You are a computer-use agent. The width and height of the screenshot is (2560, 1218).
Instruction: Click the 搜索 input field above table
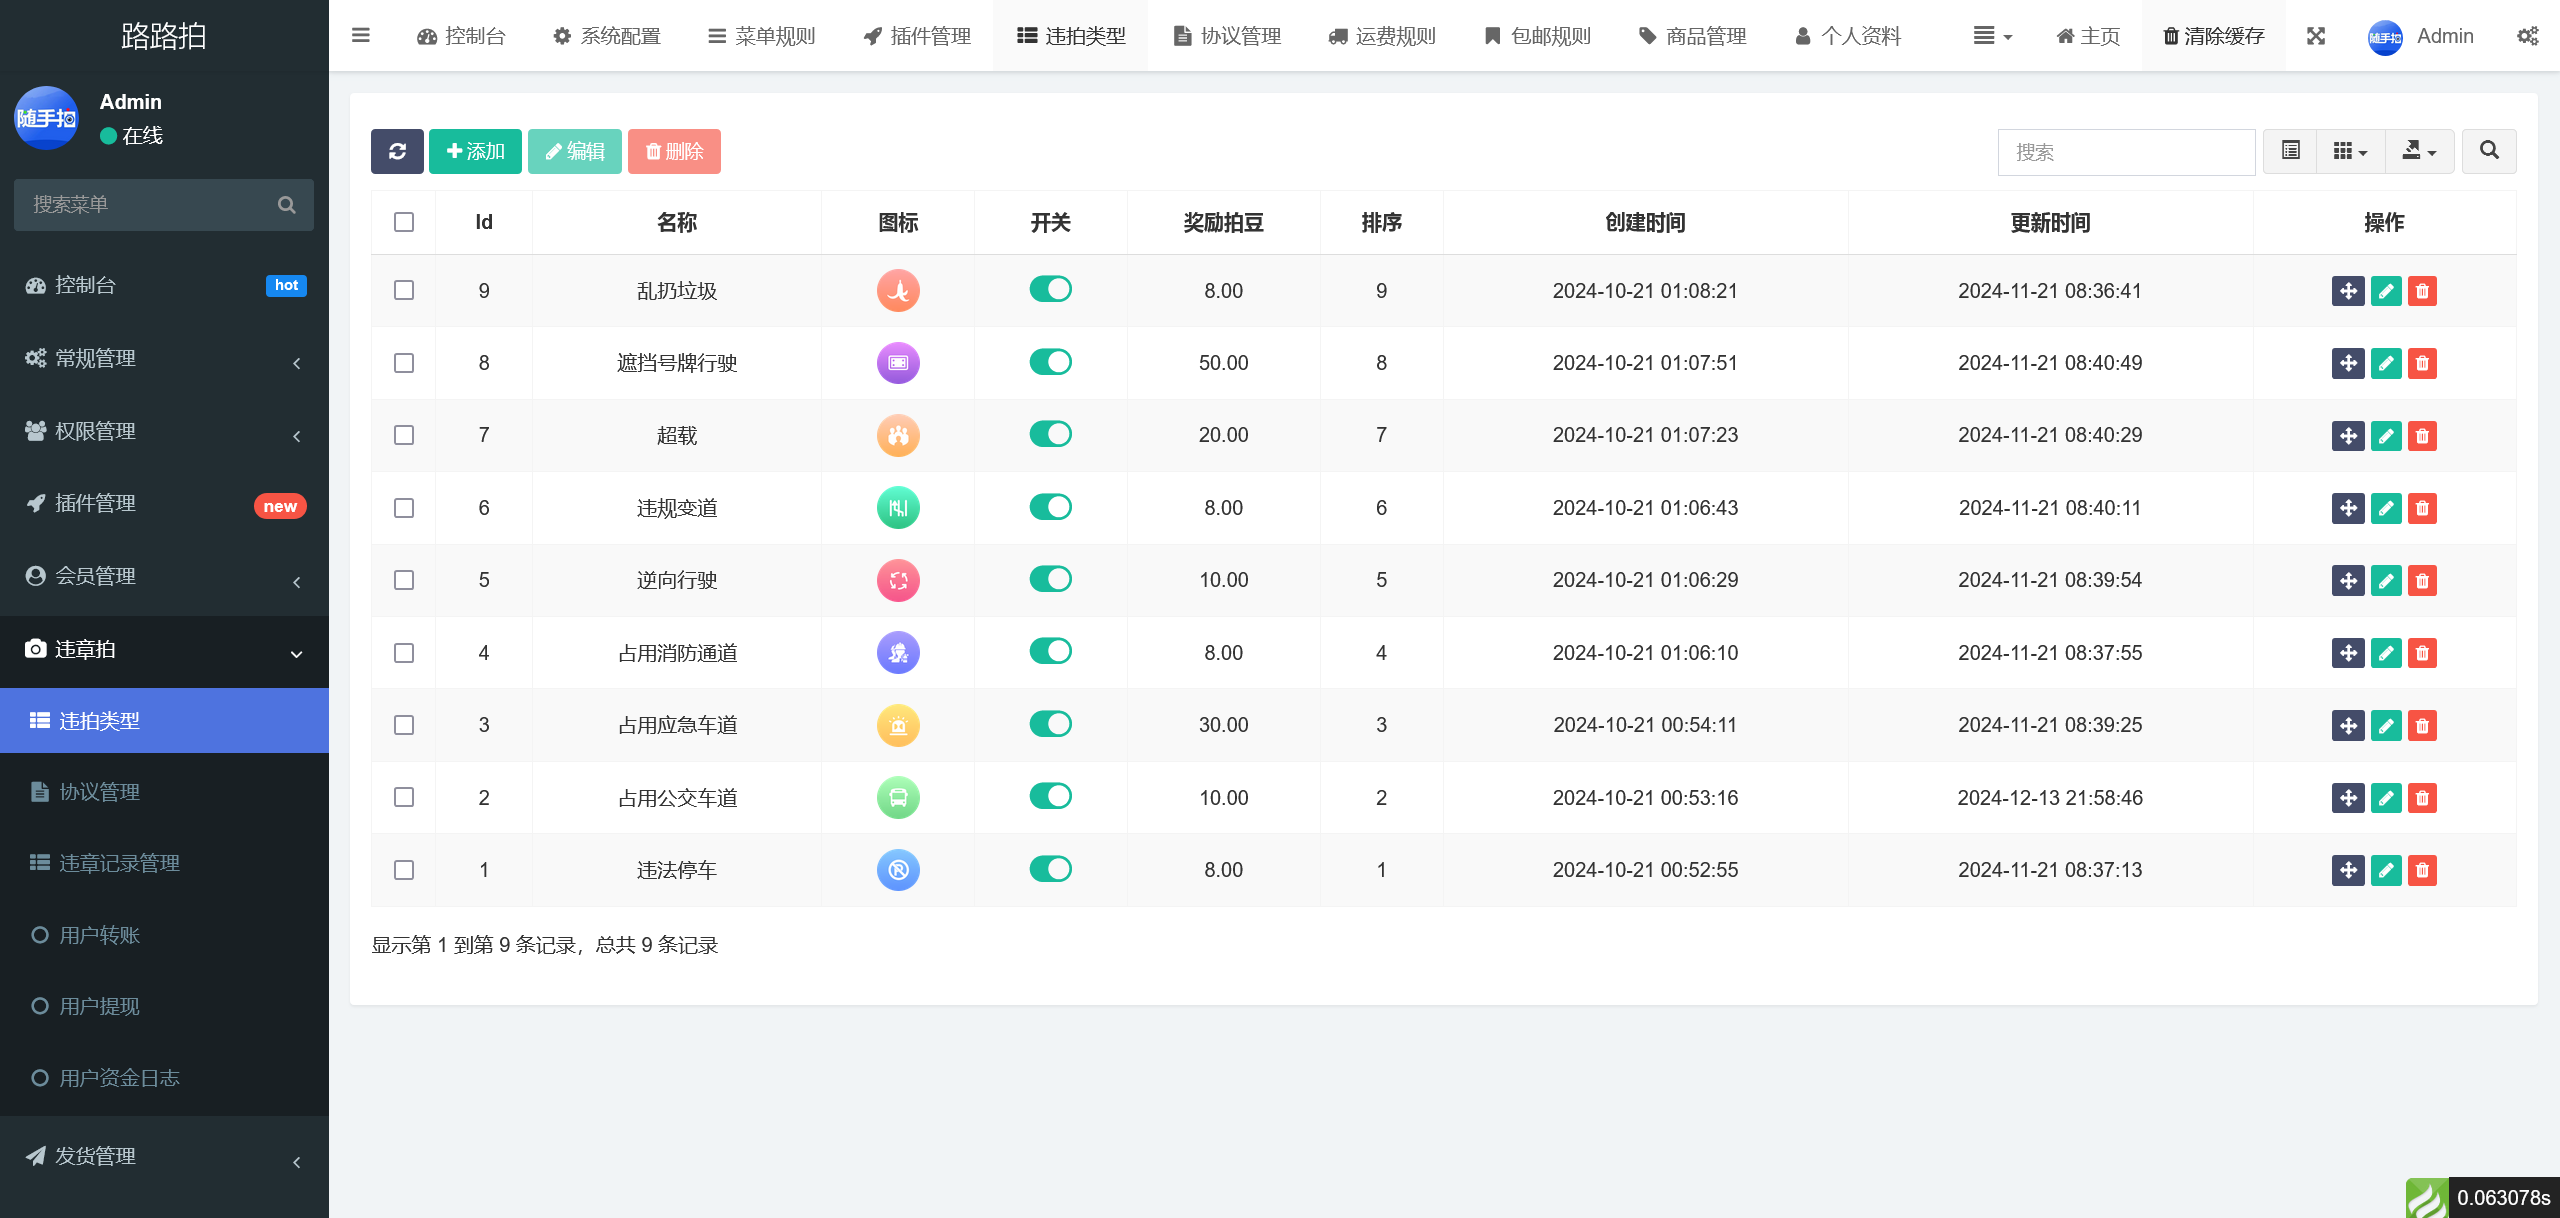[x=2126, y=152]
